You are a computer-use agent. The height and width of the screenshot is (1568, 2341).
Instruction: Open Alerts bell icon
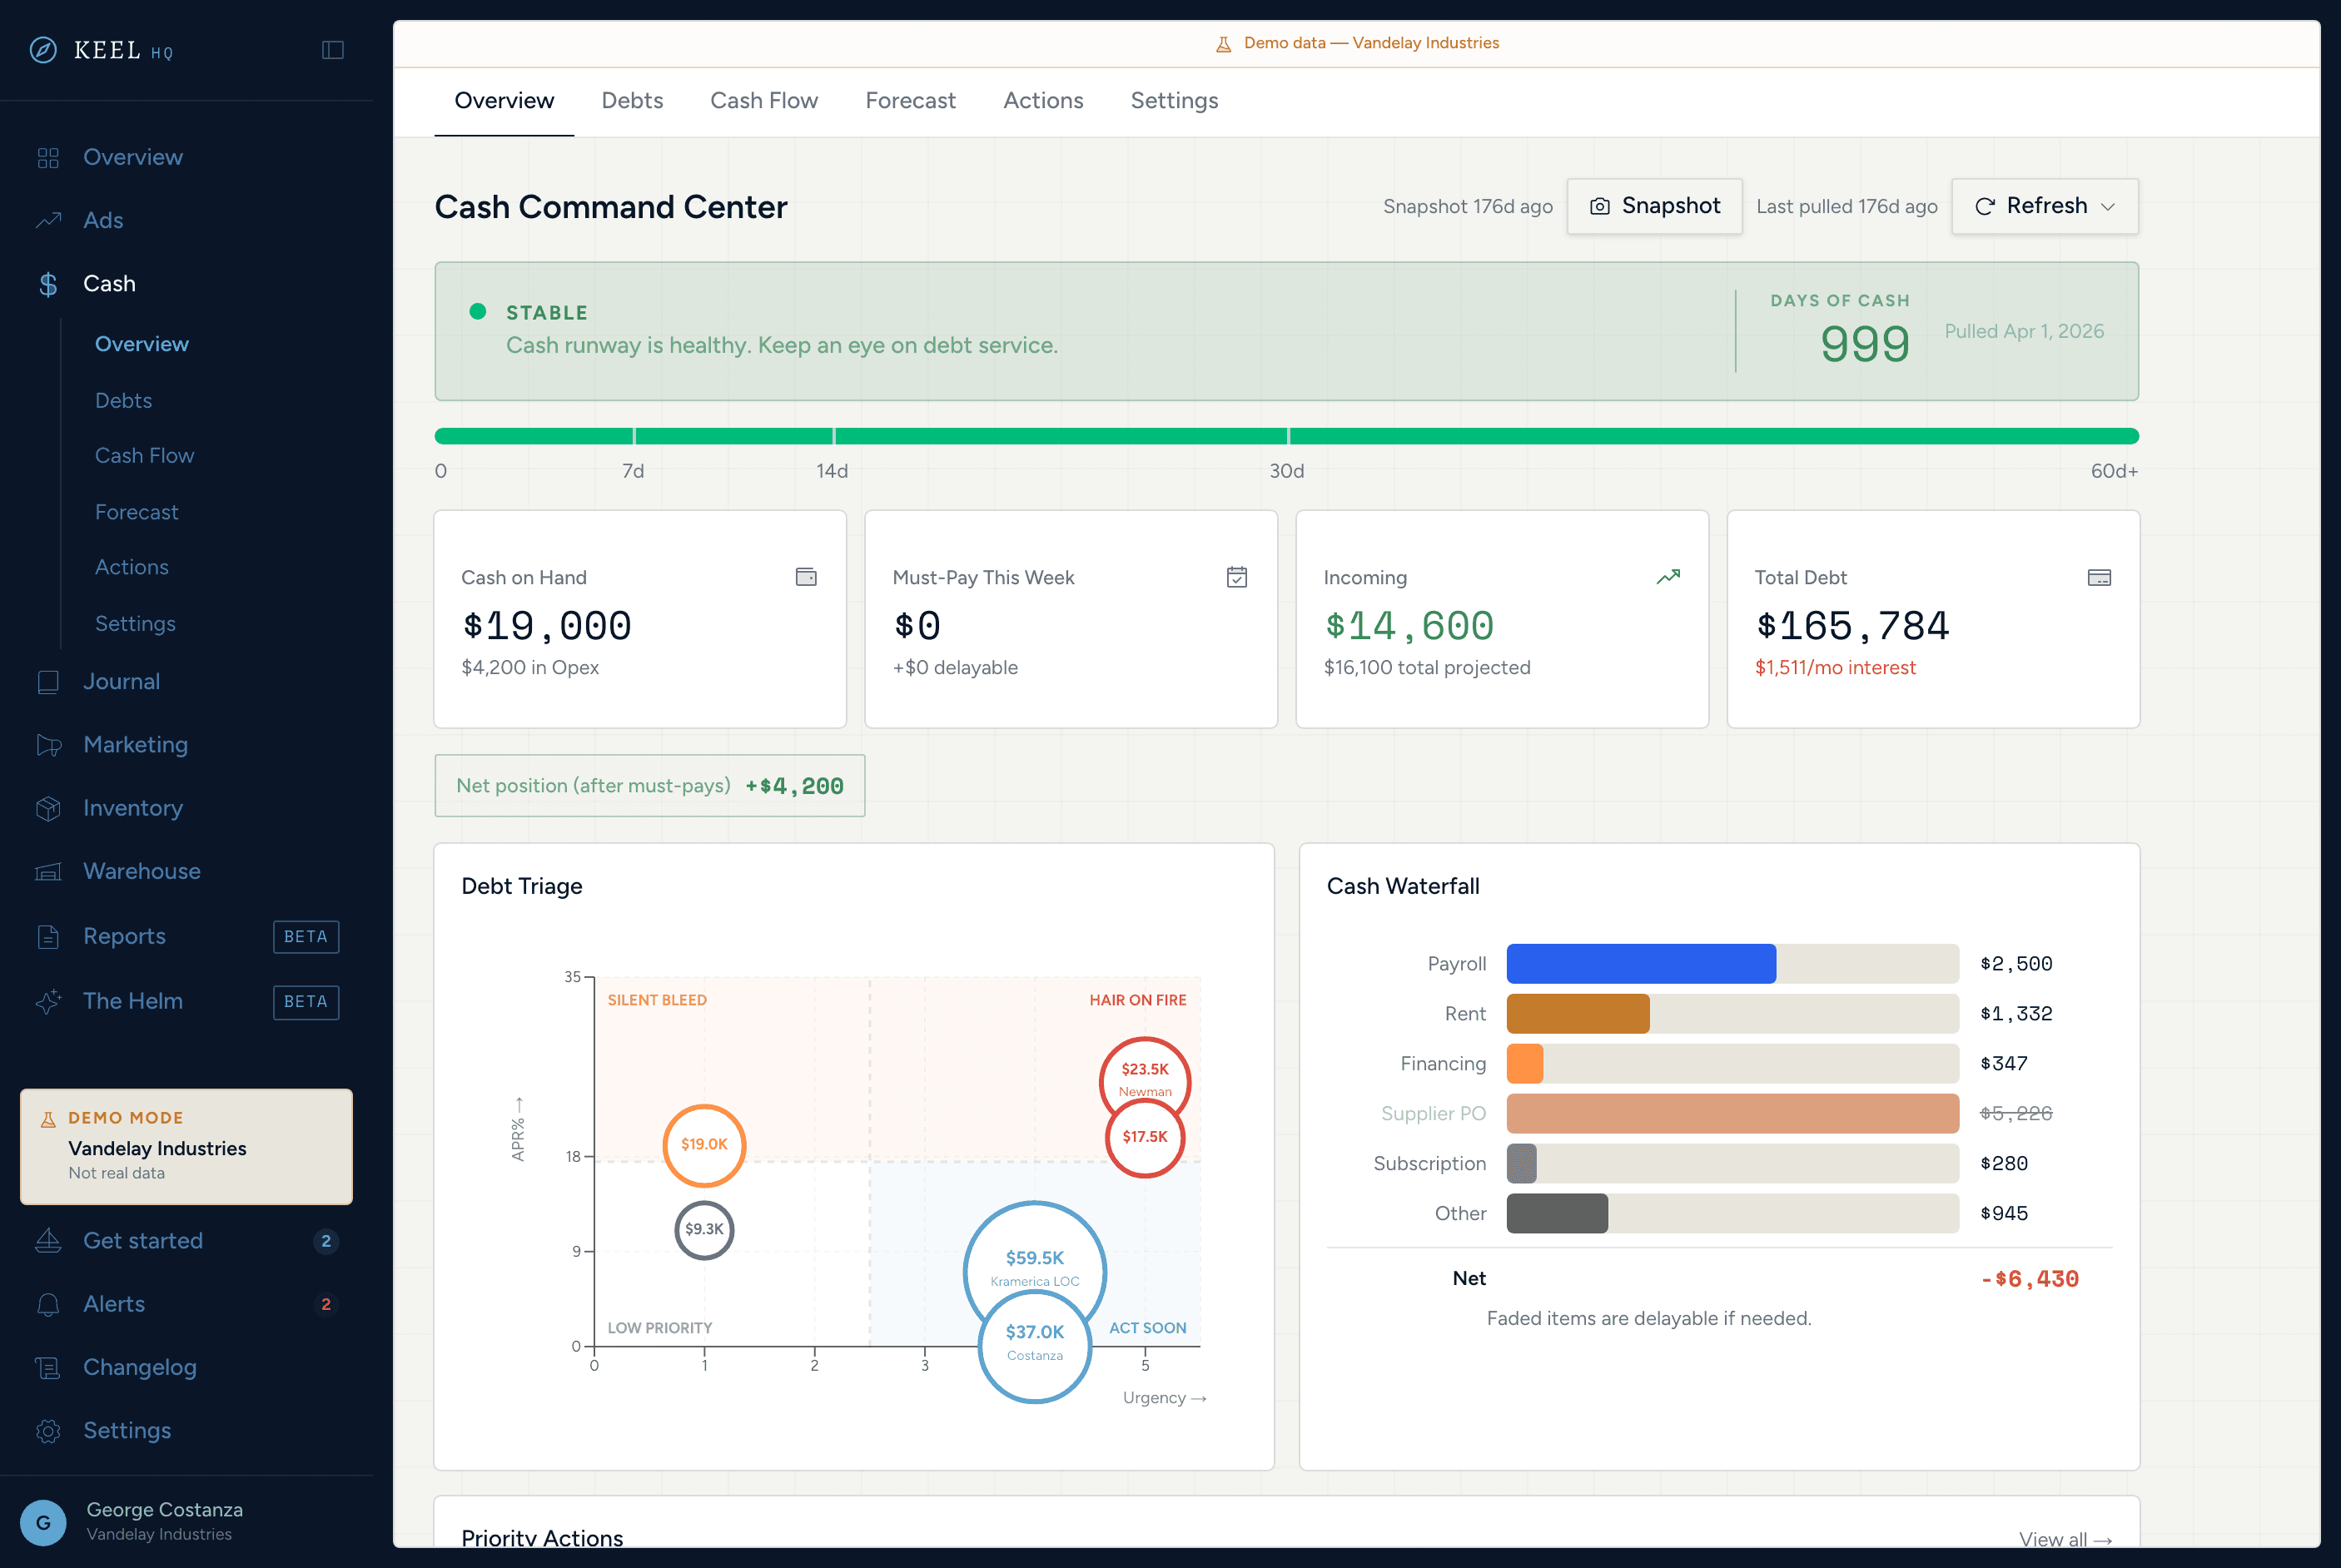[48, 1305]
